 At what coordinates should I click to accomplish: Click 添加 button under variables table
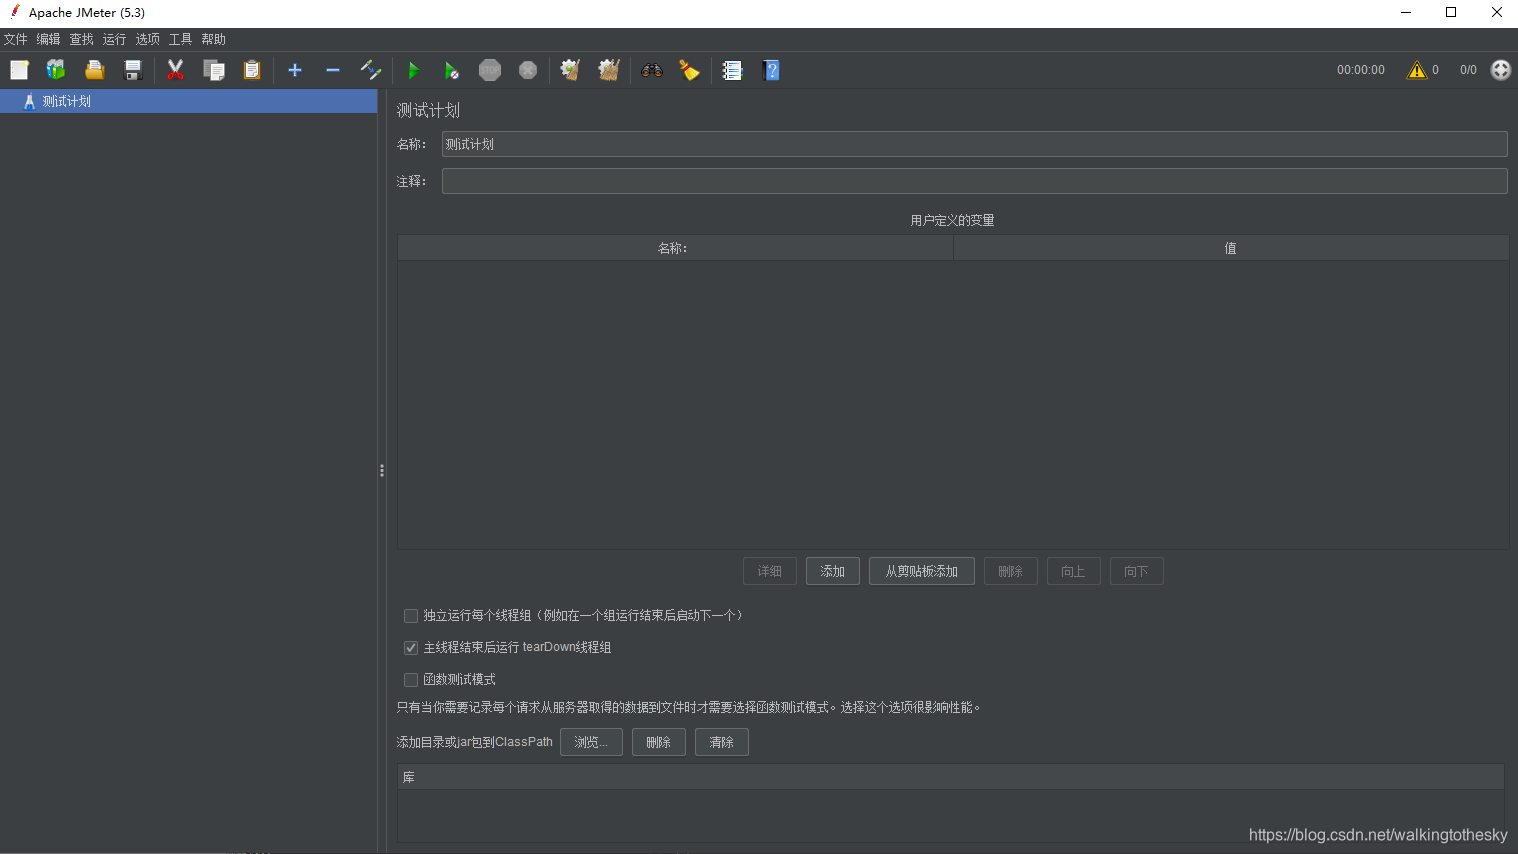tap(833, 571)
